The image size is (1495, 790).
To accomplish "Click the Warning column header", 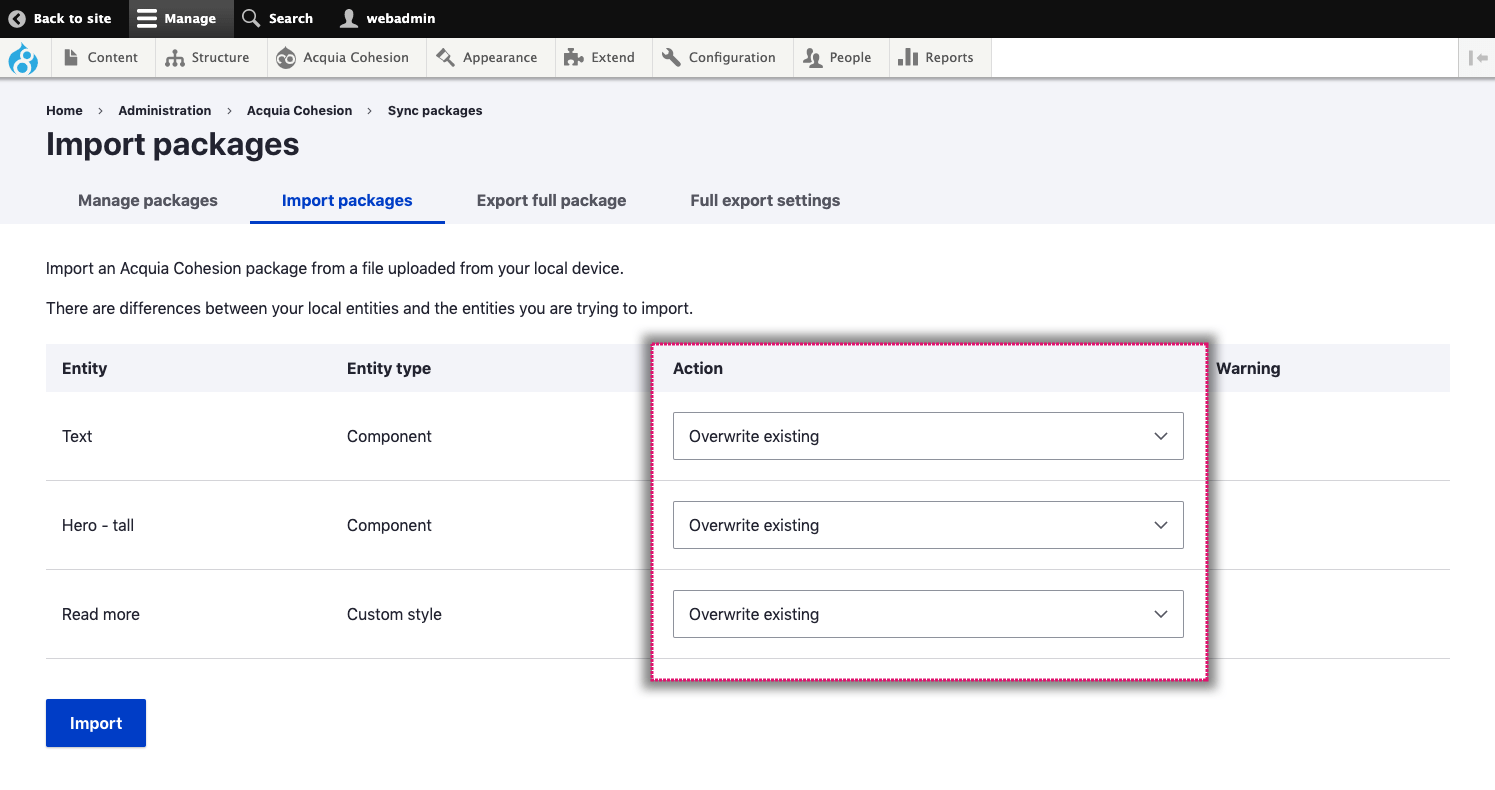I will 1248,368.
